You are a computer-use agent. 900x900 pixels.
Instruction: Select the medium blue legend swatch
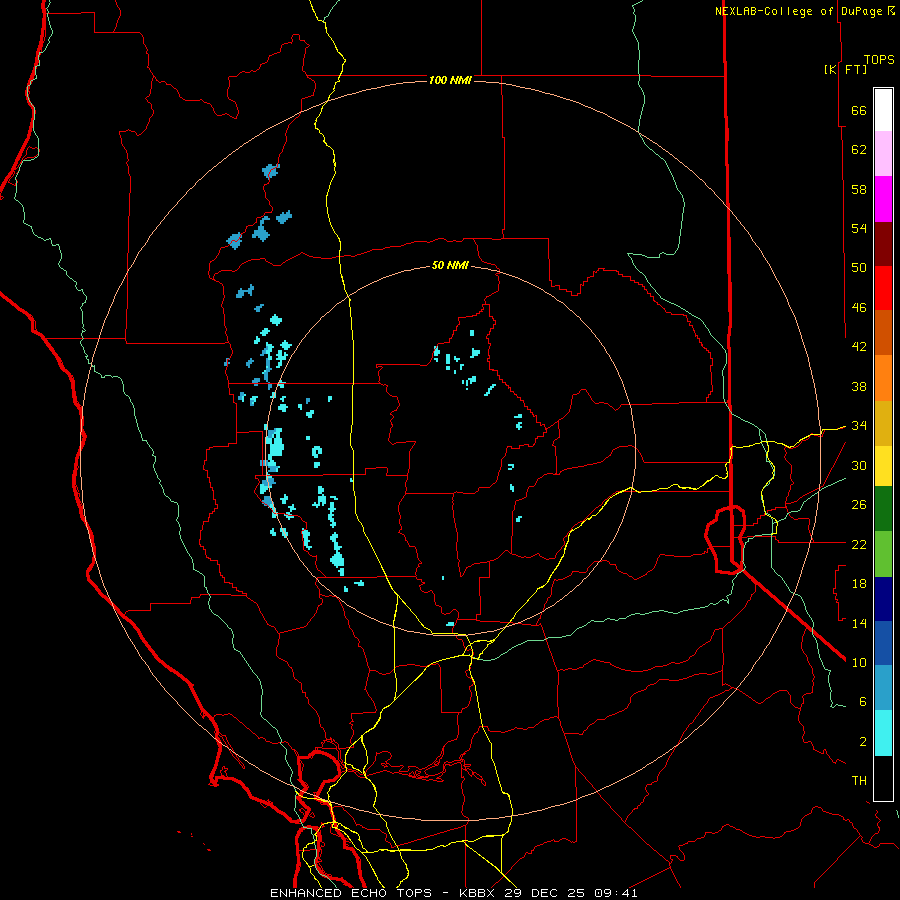tap(883, 643)
